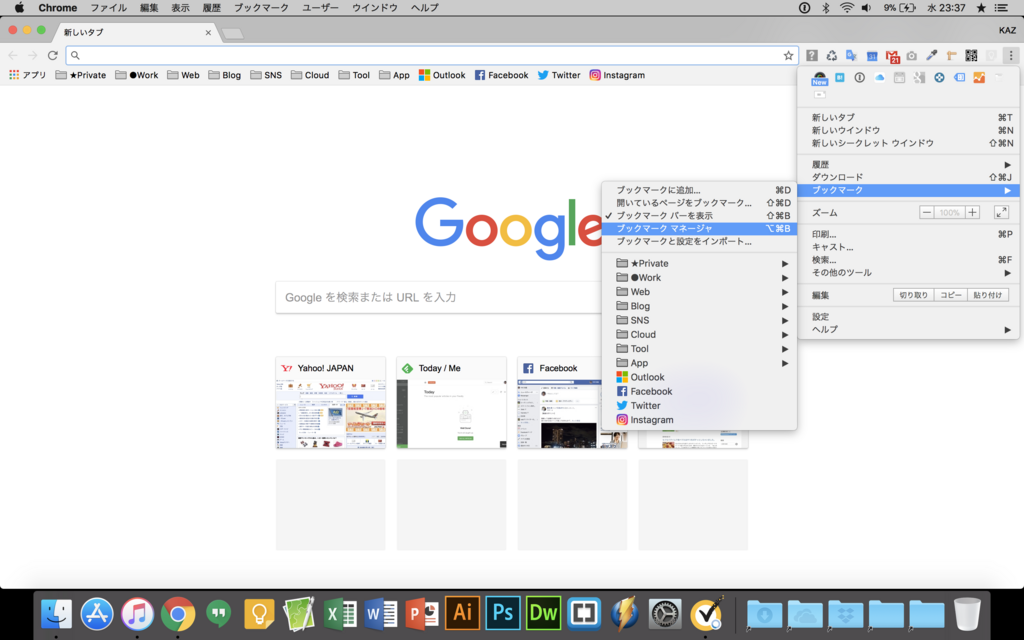Open the 表示 menu in menu bar
This screenshot has height=640, width=1024.
tap(180, 8)
